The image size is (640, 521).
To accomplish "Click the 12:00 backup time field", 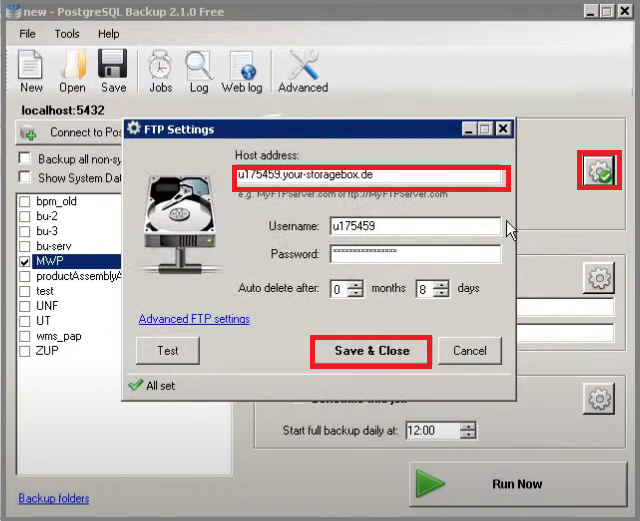I will point(433,431).
